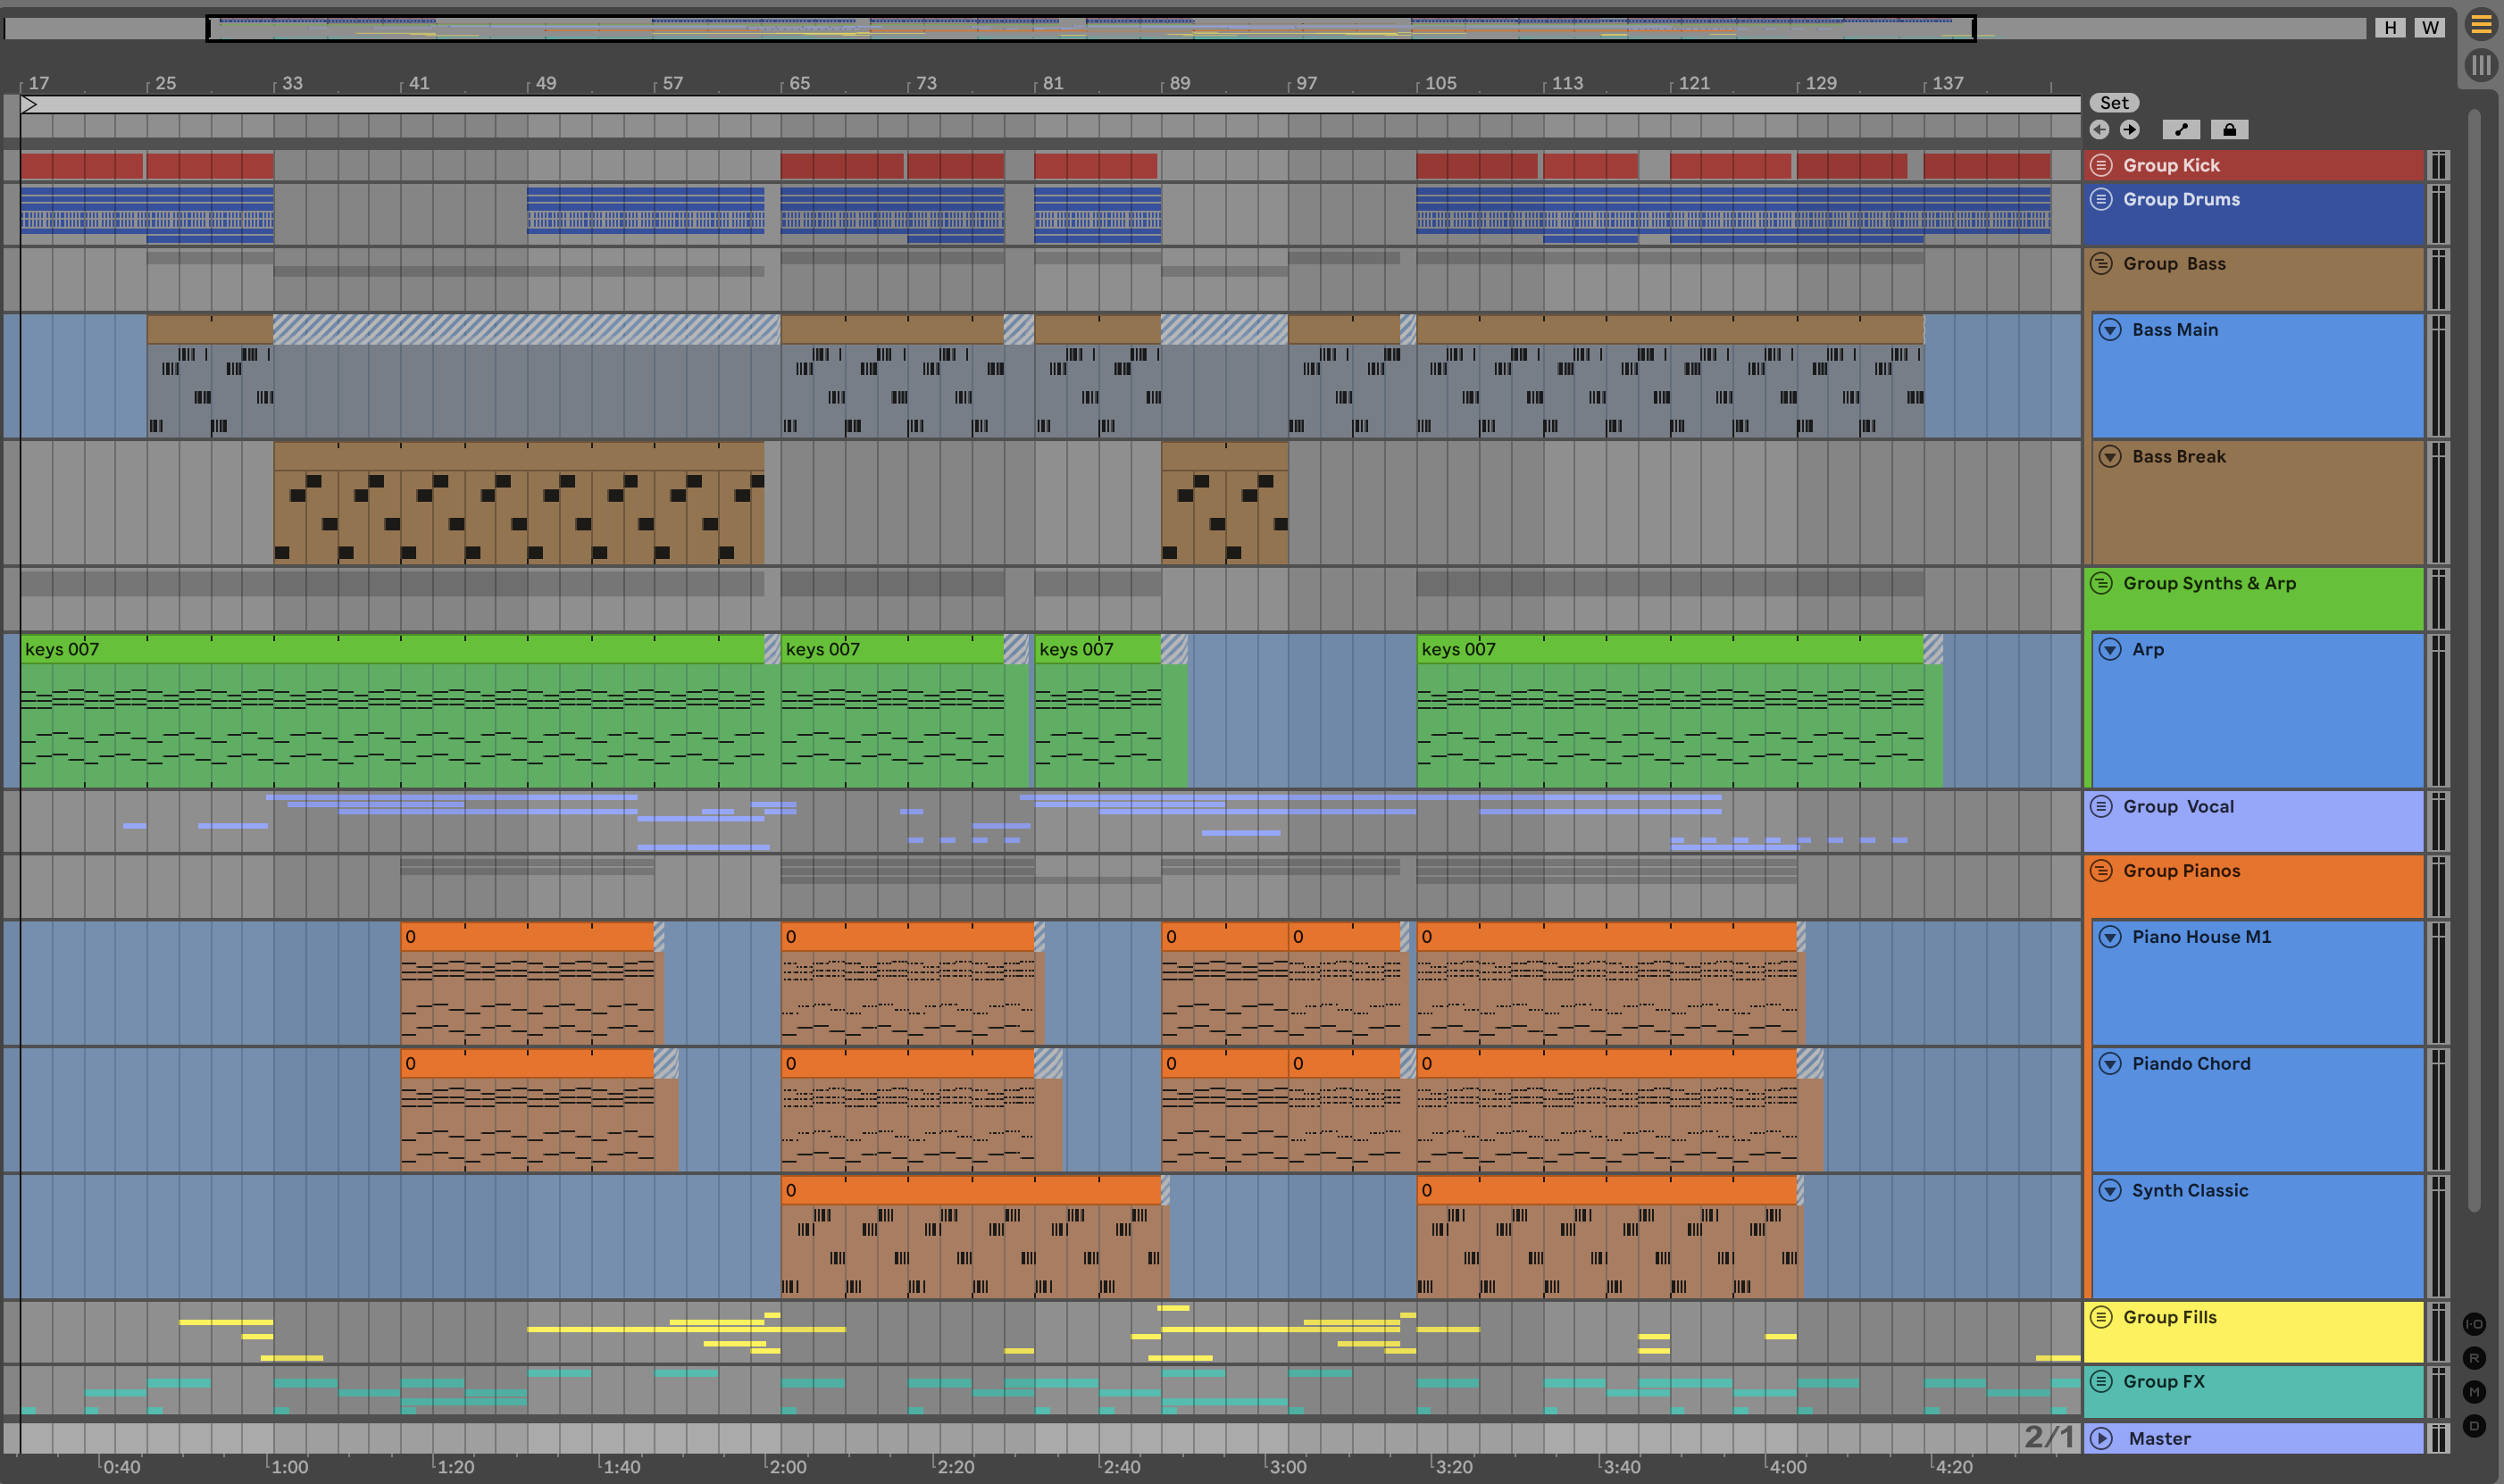Switch to Arrangement view with striped icon
Image resolution: width=2504 pixels, height=1484 pixels.
(2481, 25)
